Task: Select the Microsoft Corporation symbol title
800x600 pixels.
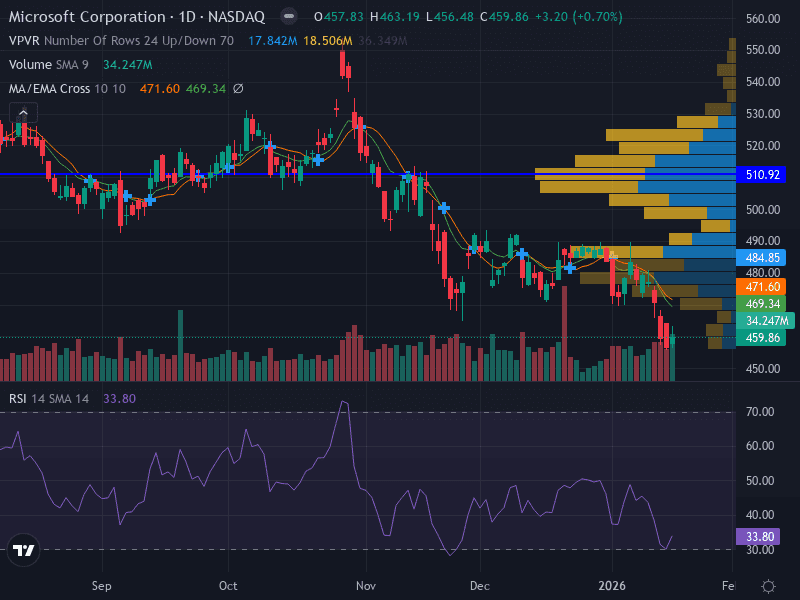Action: click(x=87, y=17)
